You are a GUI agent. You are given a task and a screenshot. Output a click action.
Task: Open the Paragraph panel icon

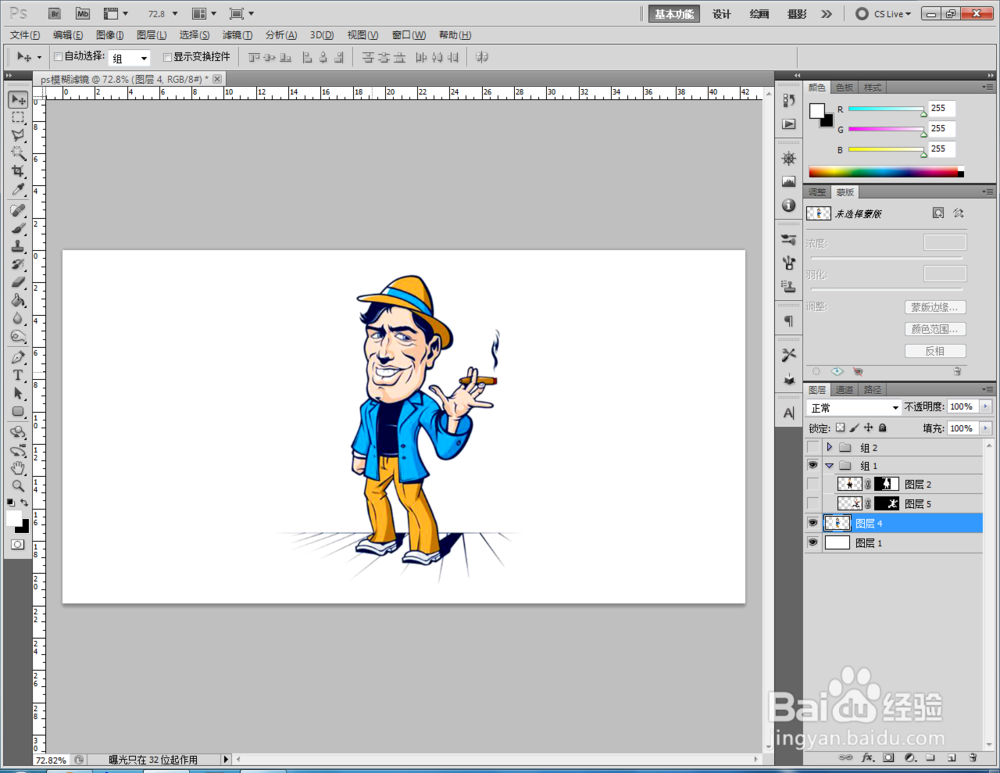(x=789, y=321)
